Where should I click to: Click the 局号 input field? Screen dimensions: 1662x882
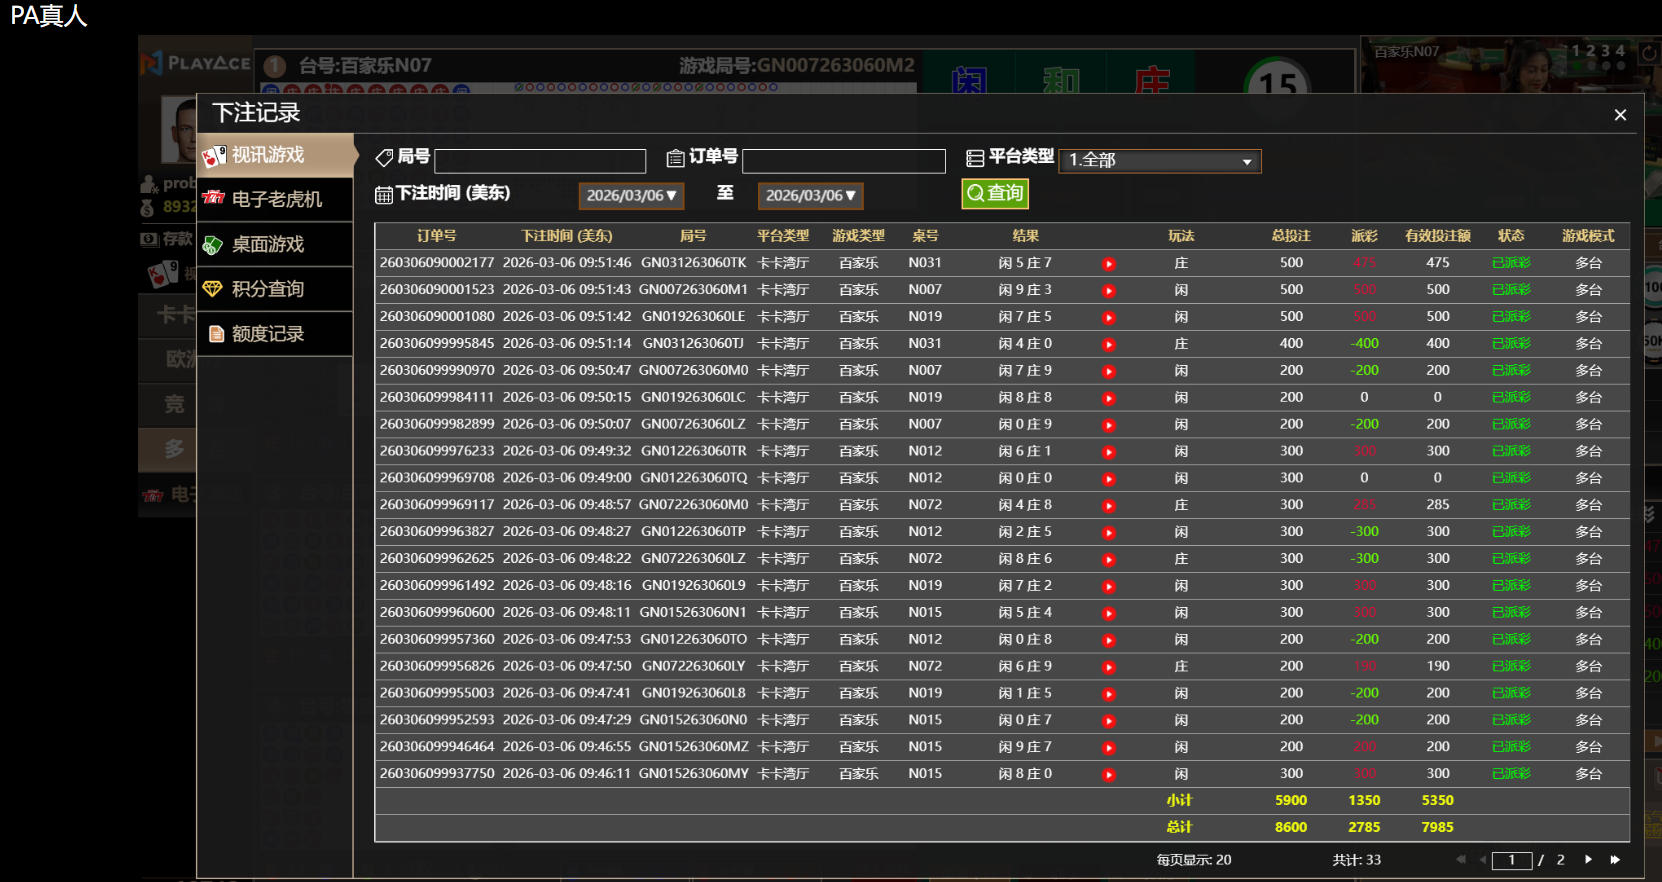pyautogui.click(x=540, y=161)
